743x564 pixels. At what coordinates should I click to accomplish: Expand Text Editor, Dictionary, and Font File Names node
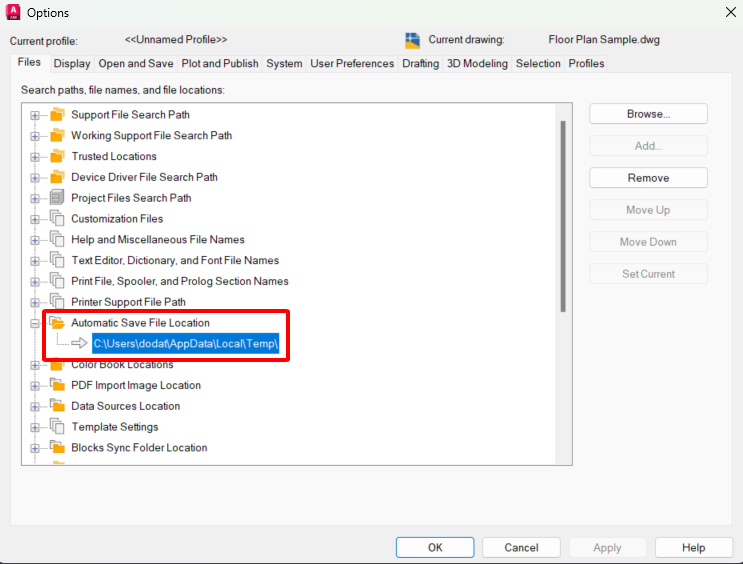click(35, 261)
